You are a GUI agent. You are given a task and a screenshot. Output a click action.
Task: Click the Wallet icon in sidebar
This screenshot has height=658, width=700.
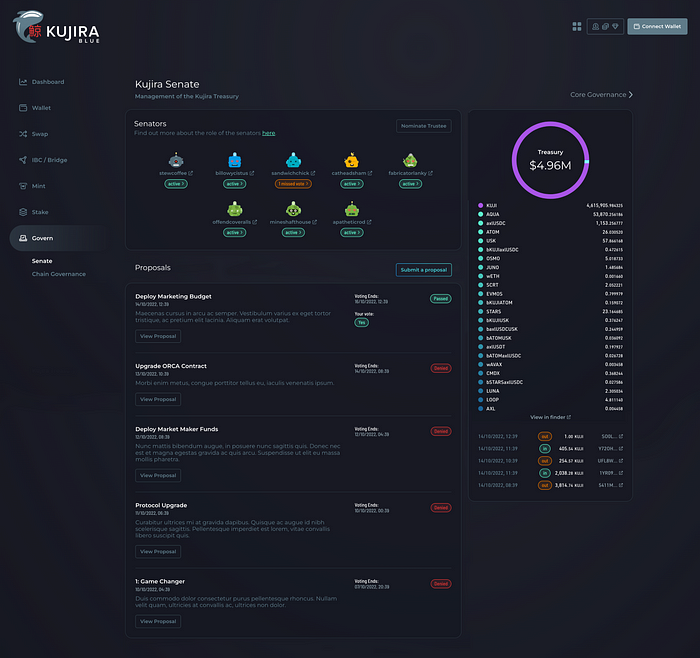pos(23,108)
